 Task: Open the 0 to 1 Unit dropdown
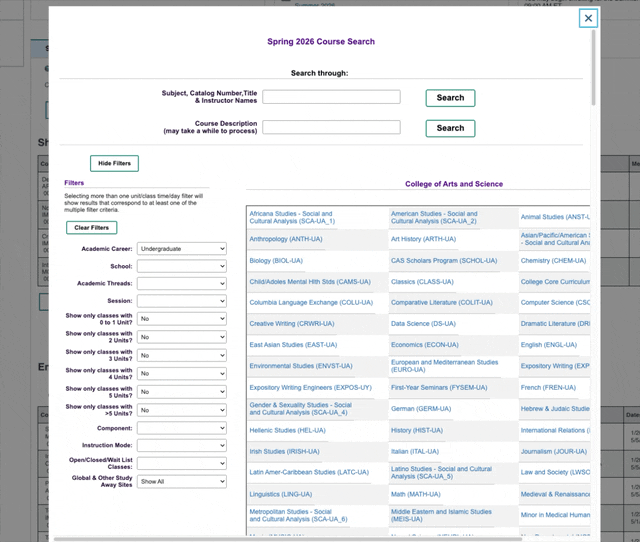tap(182, 318)
